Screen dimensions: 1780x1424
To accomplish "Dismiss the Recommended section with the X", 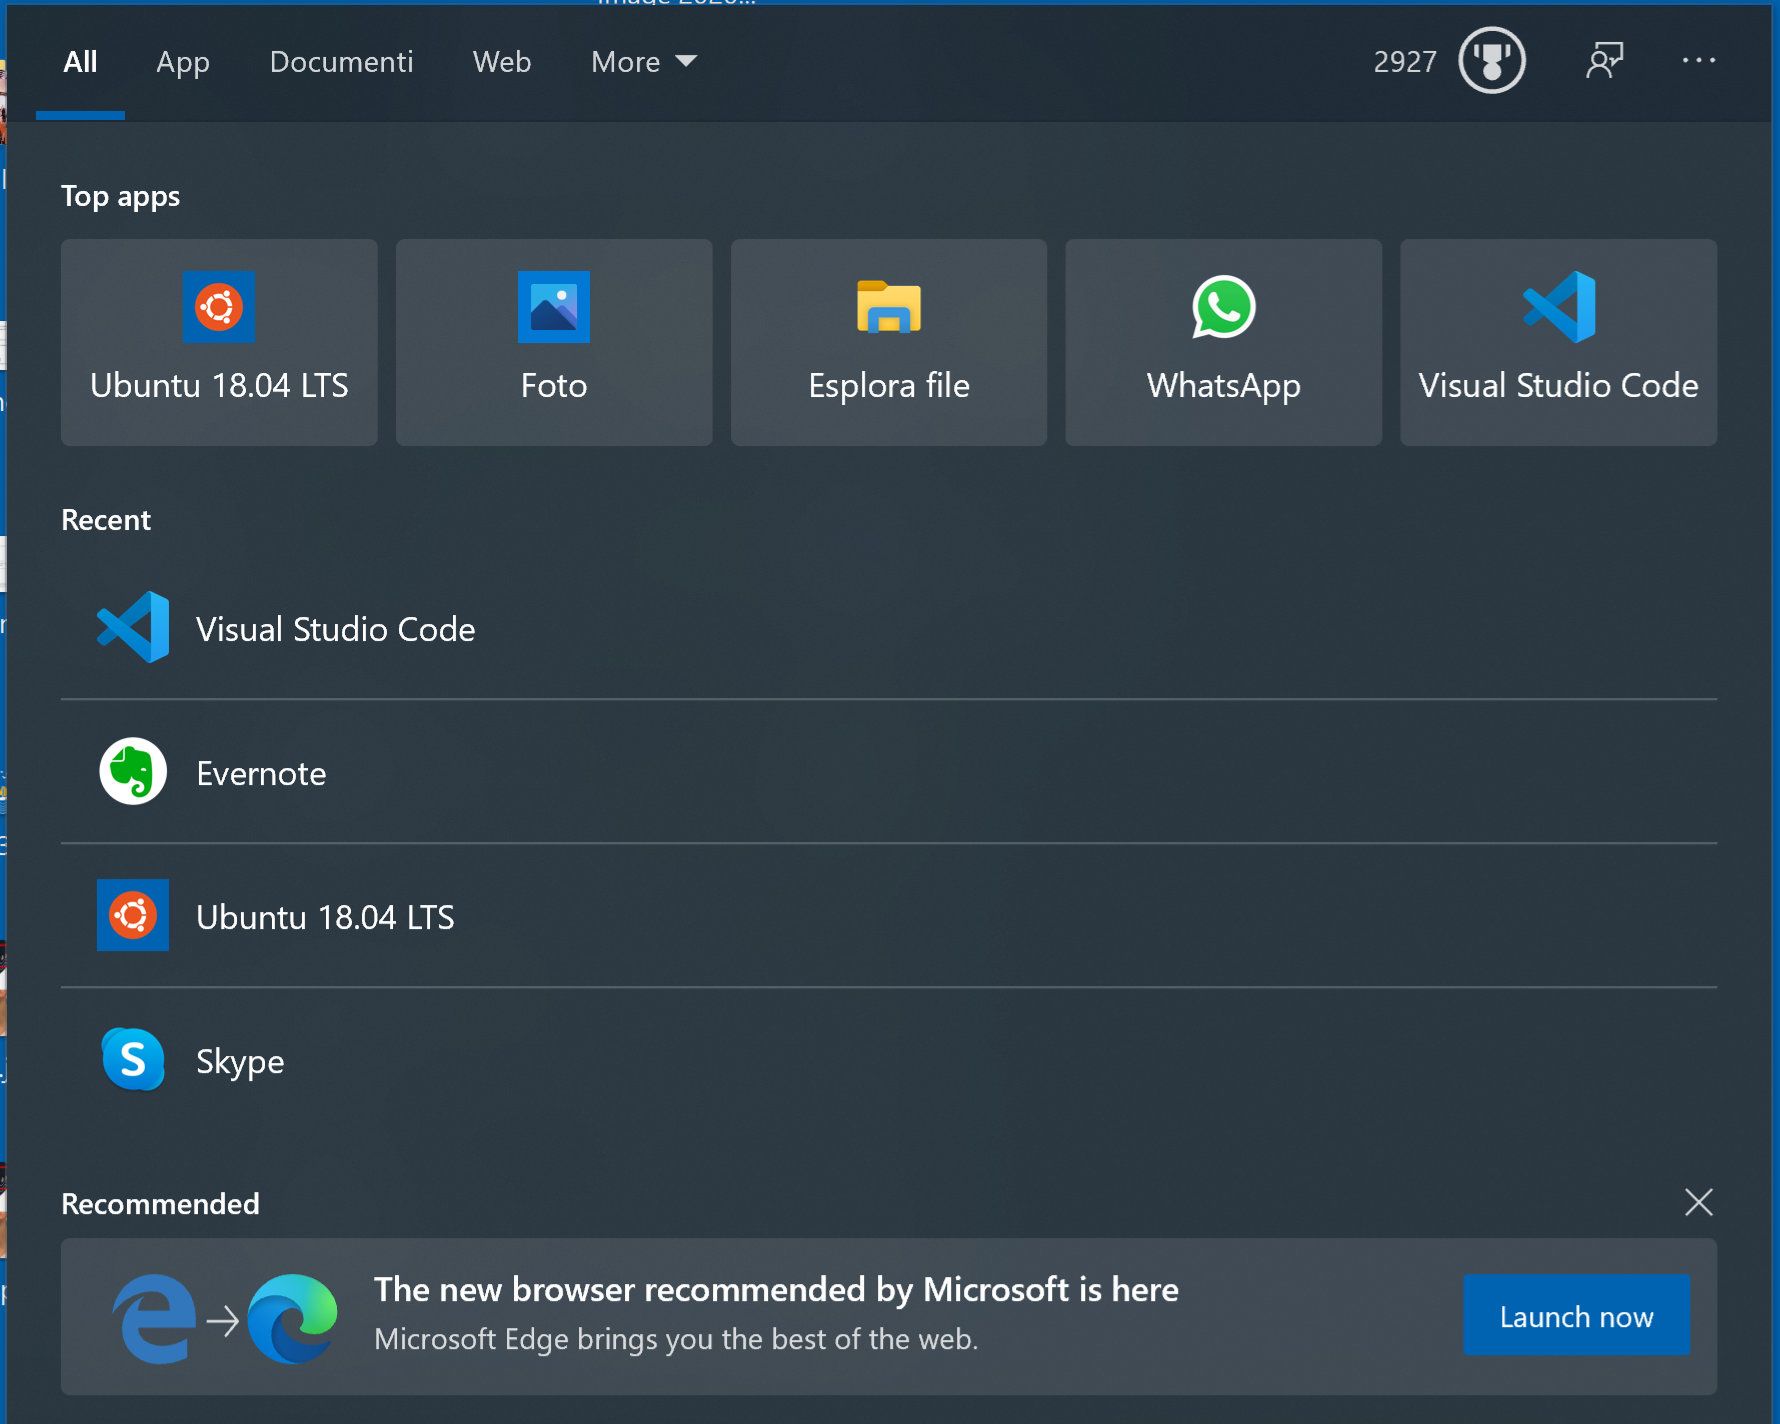I will point(1698,1202).
